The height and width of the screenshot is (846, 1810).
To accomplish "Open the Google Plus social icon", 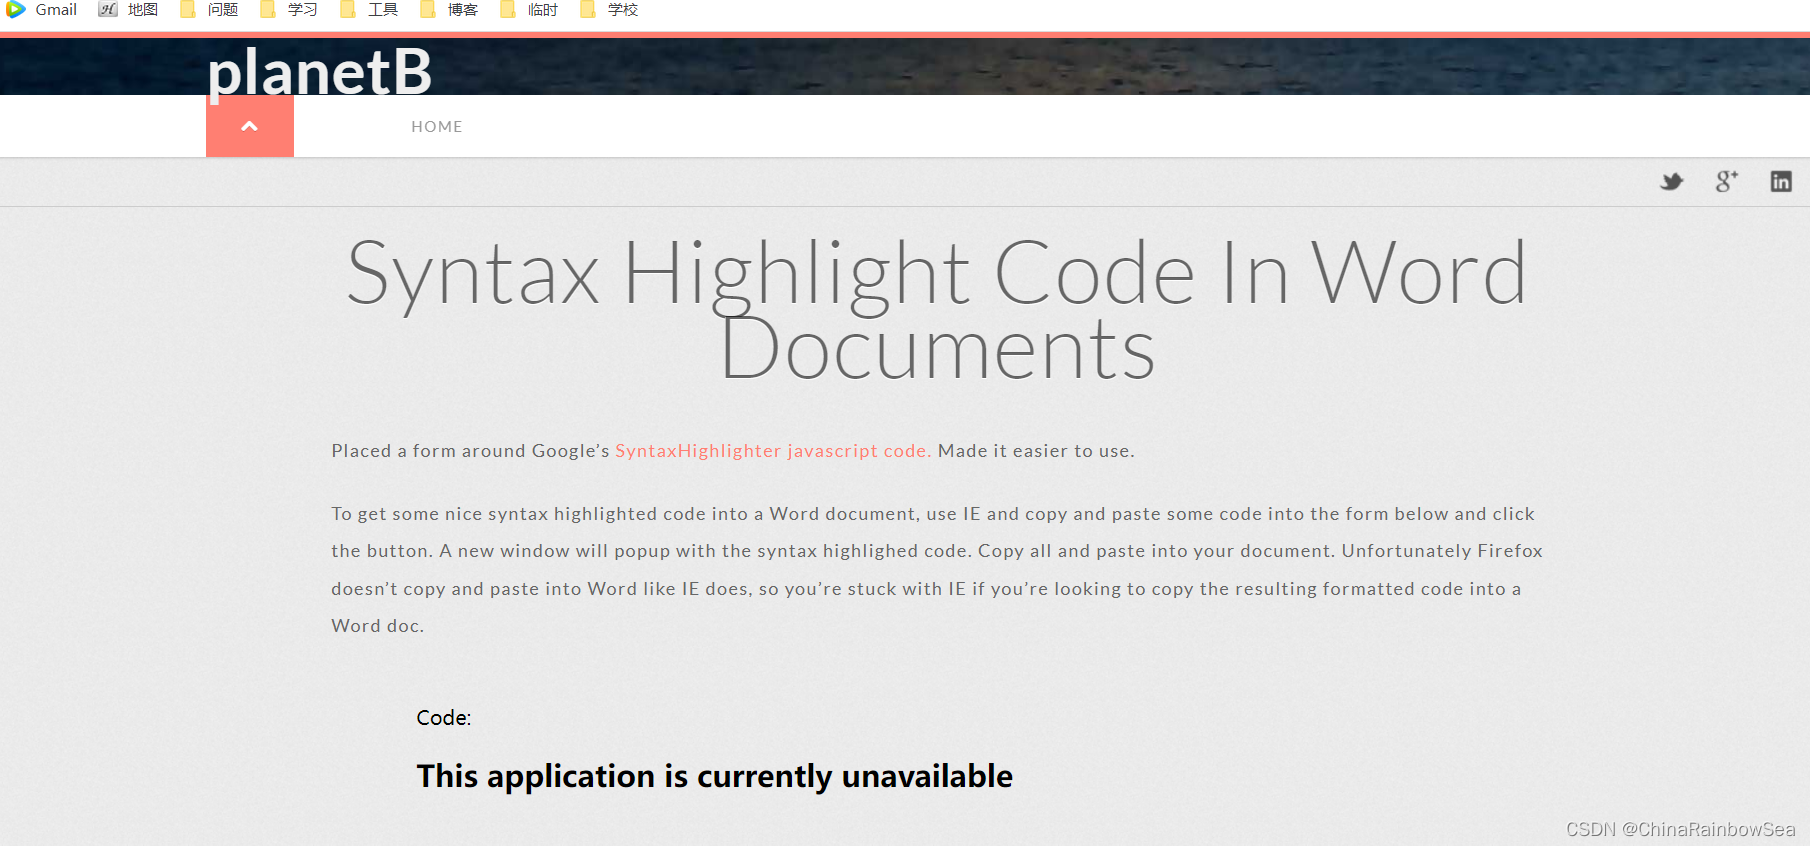I will click(x=1727, y=181).
